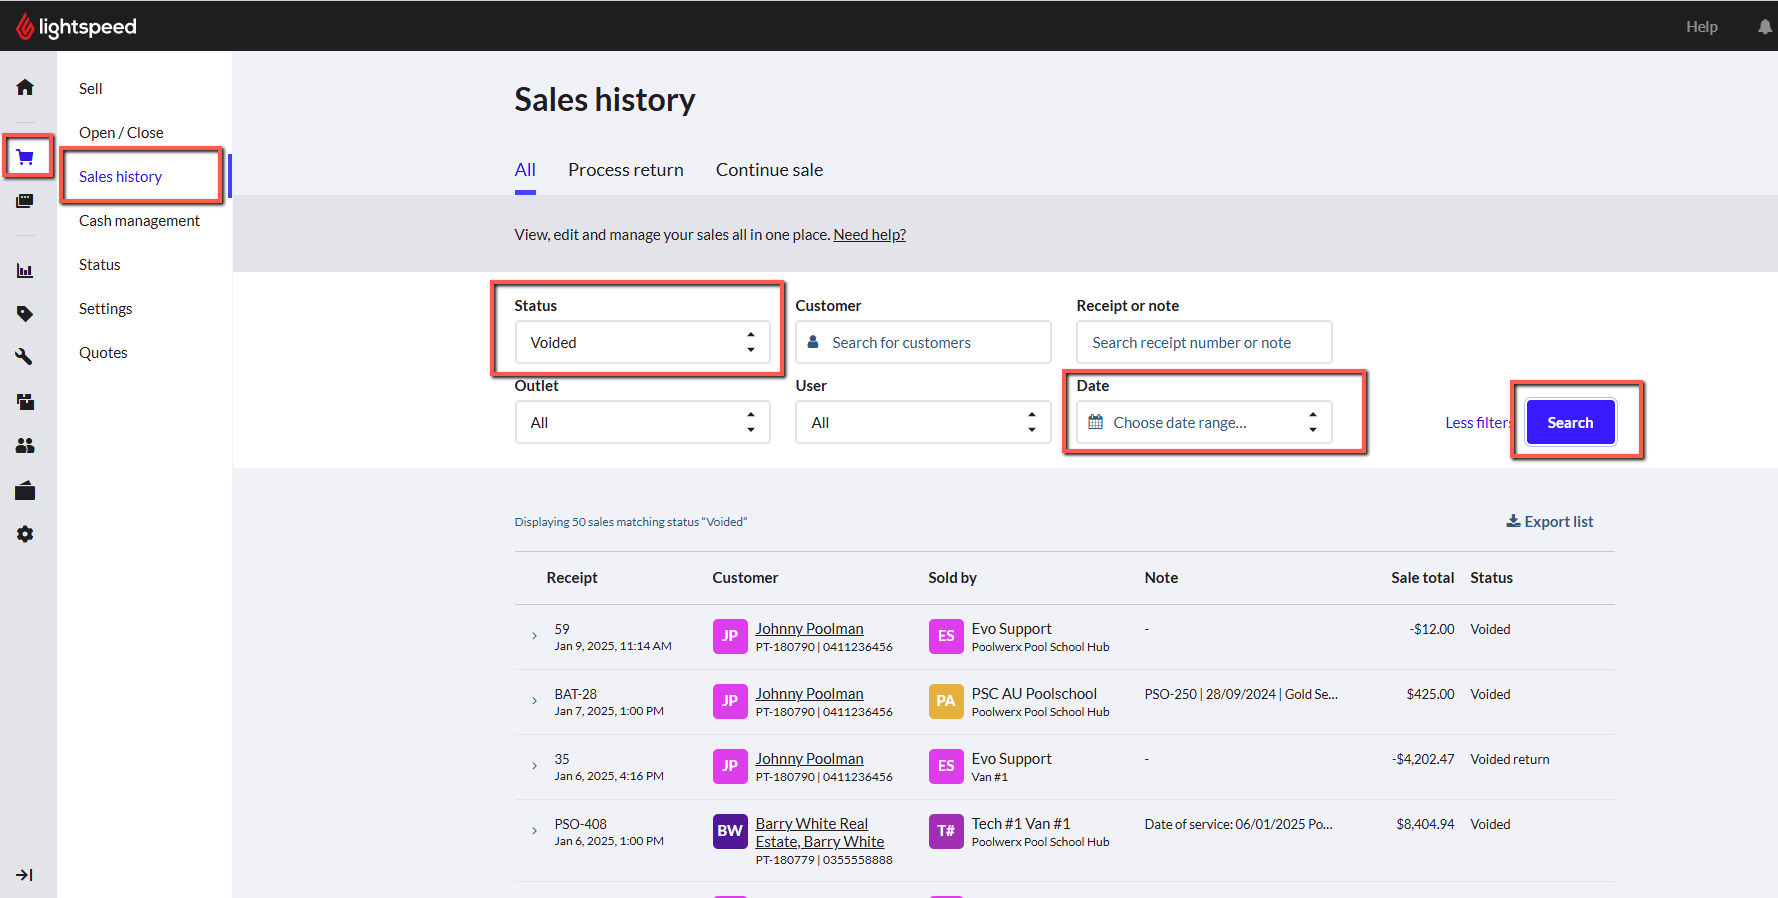The width and height of the screenshot is (1778, 898).
Task: Open the Reporting bar chart sidebar icon
Action: coord(25,270)
